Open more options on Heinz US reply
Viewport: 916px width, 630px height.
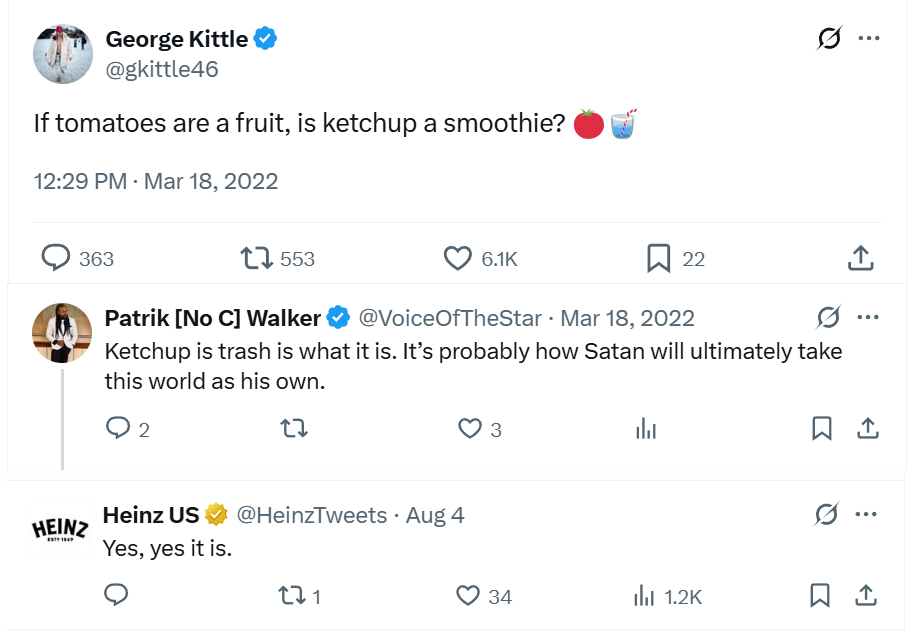(868, 515)
